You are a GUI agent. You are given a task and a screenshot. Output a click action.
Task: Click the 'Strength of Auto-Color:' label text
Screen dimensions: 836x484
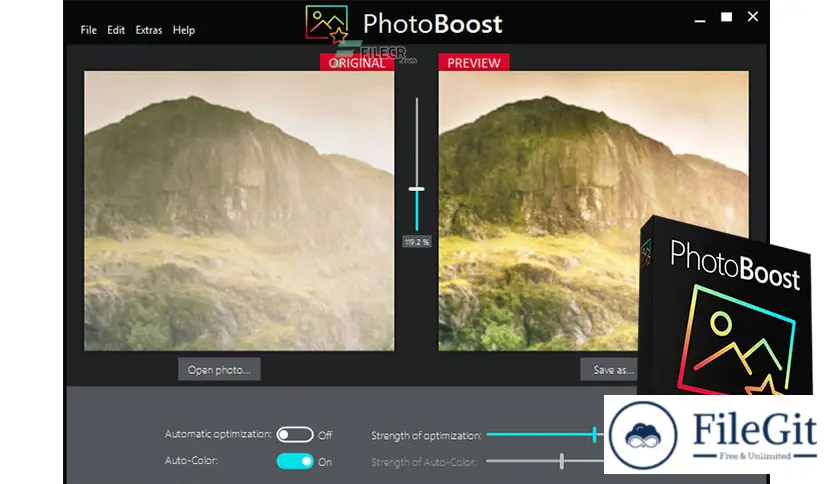[424, 462]
